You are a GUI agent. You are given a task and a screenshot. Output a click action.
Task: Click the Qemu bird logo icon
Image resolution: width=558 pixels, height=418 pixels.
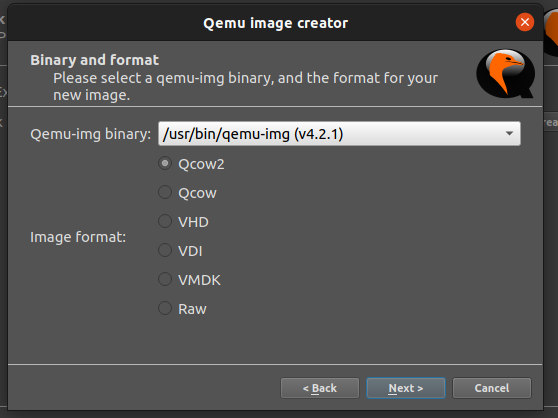pyautogui.click(x=505, y=74)
